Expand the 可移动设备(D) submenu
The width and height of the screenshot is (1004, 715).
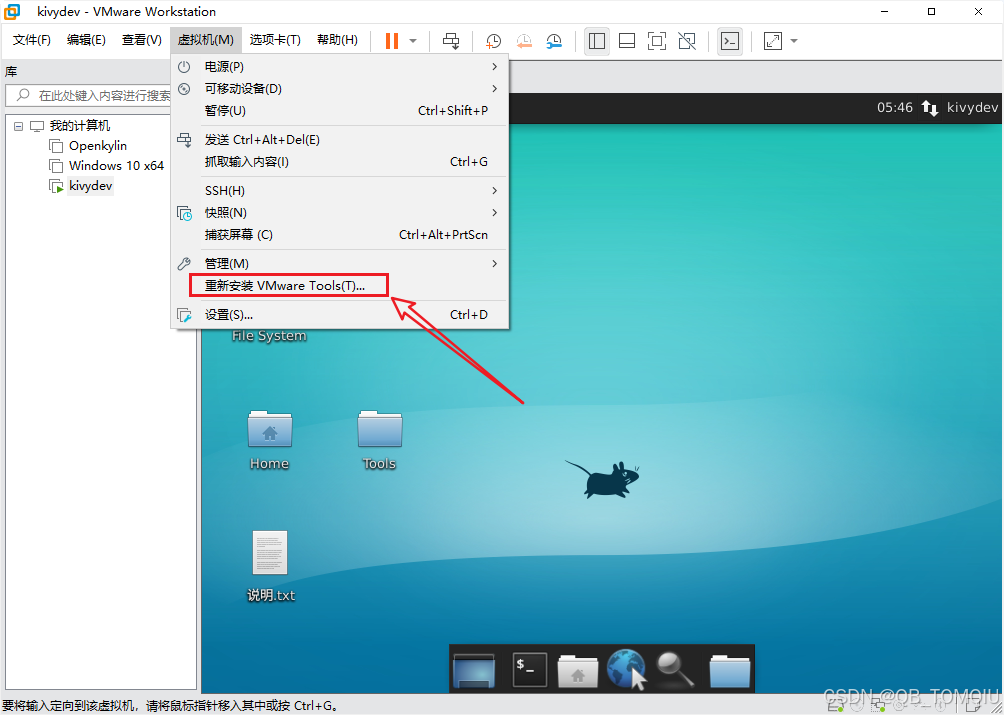coord(340,88)
